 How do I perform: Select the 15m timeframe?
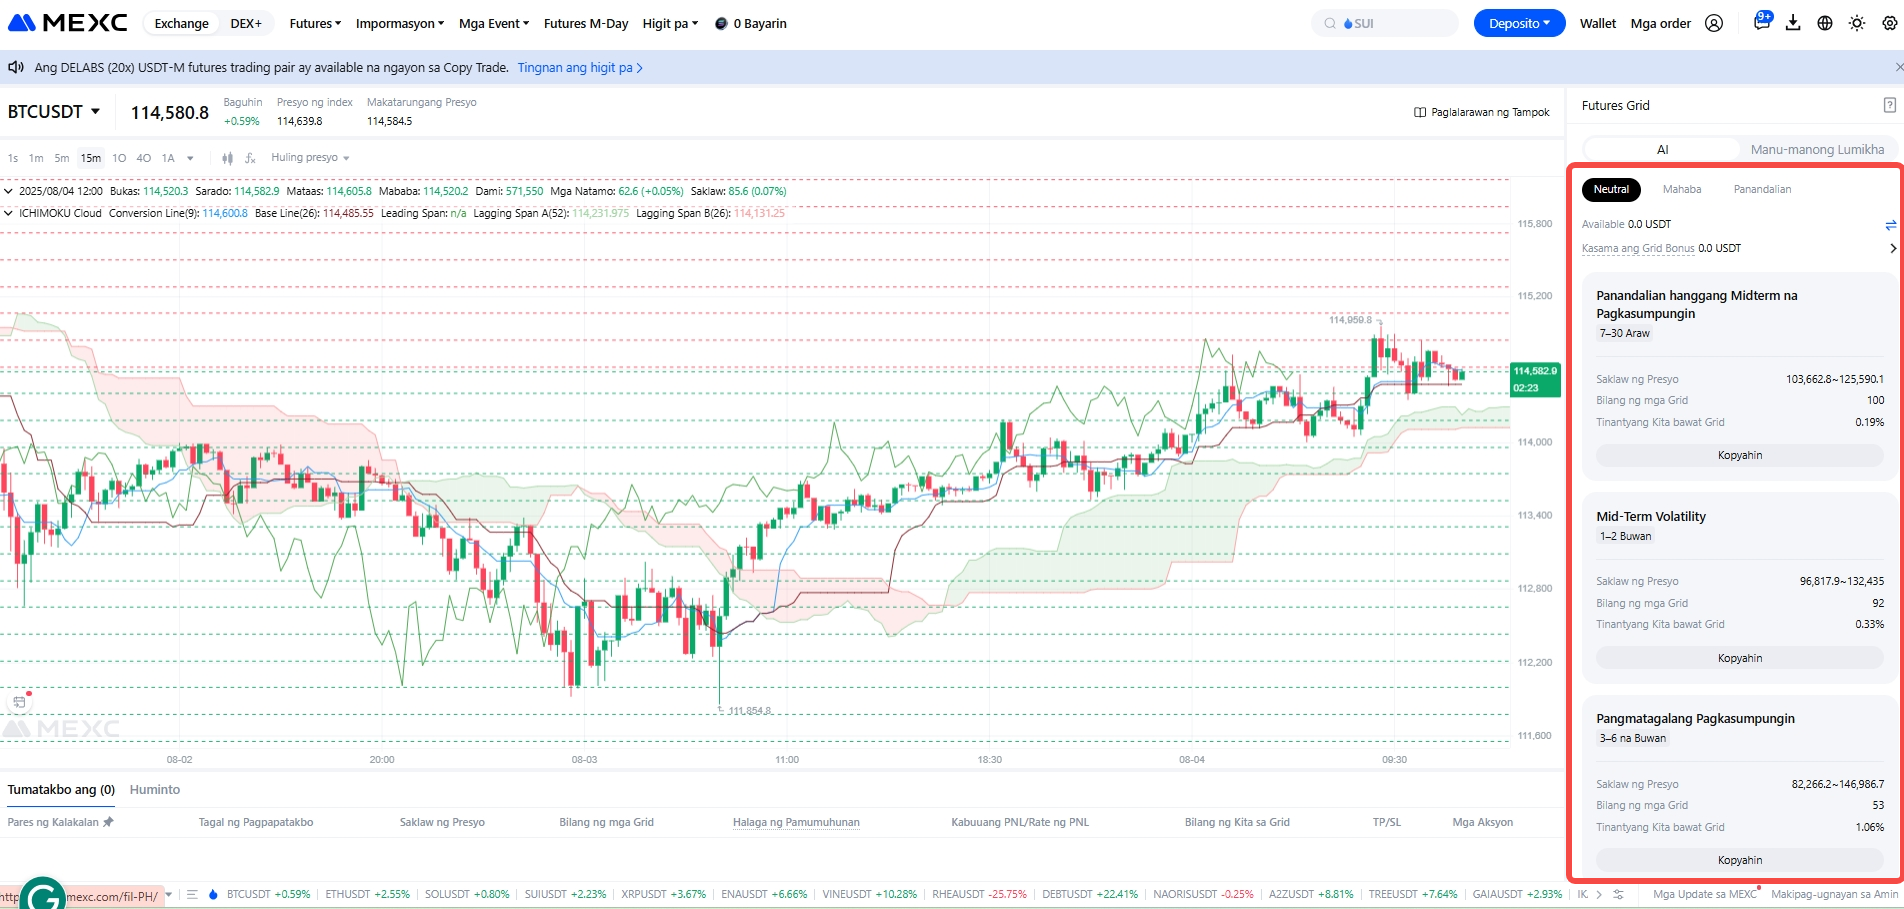(91, 158)
